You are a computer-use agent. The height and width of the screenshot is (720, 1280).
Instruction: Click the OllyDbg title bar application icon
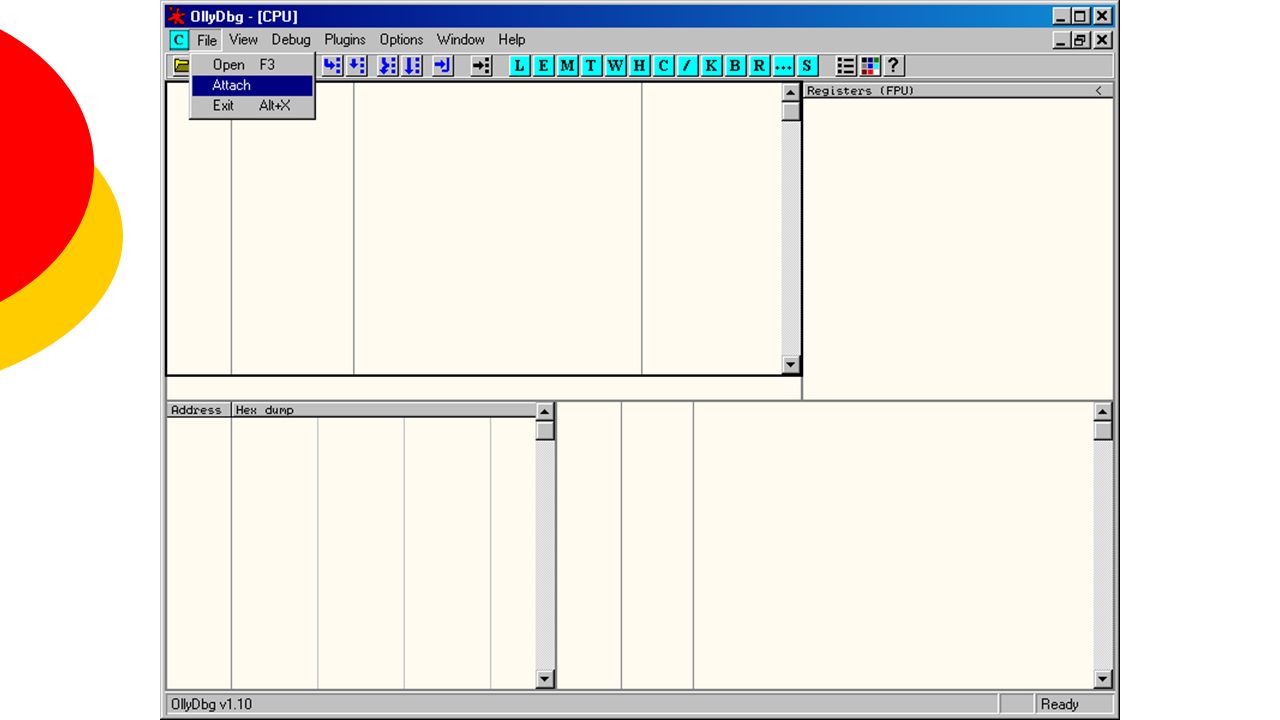(177, 16)
